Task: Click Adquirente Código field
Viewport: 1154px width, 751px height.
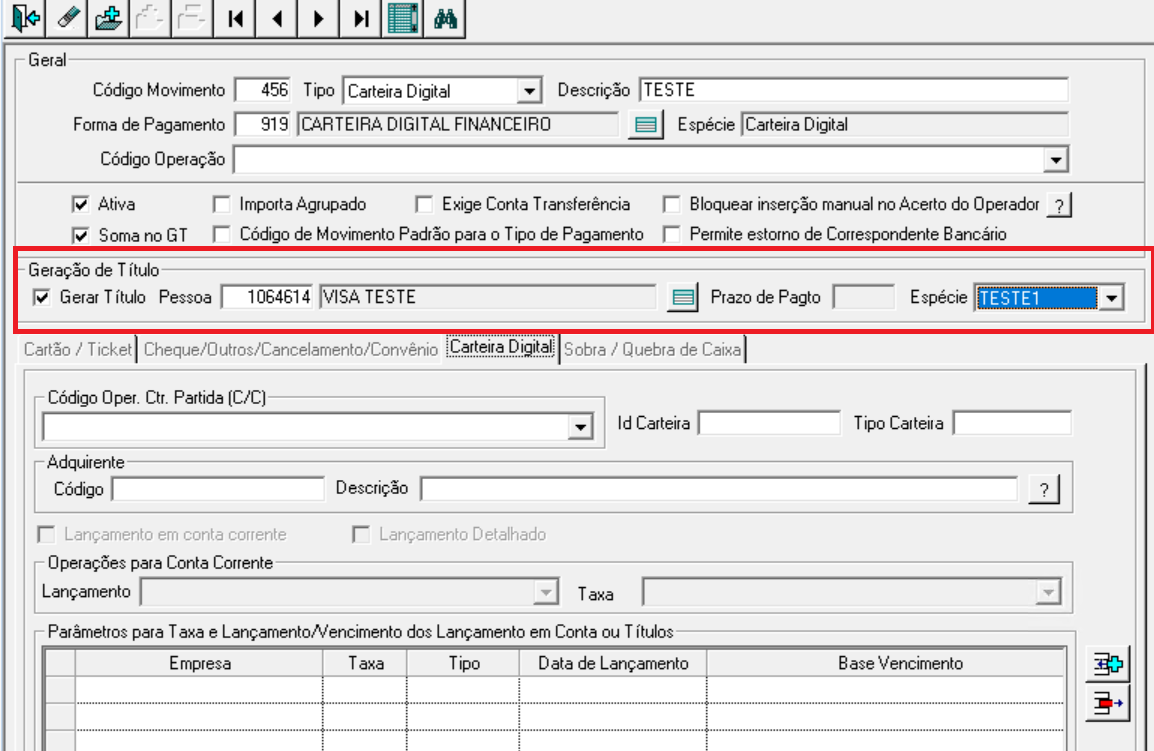Action: click(x=218, y=489)
